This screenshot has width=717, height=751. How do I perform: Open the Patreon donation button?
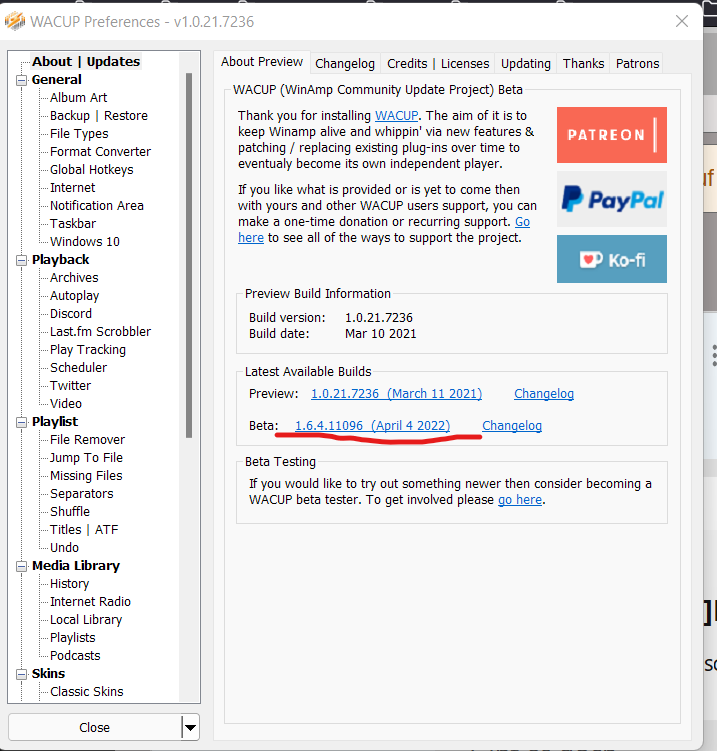[612, 135]
